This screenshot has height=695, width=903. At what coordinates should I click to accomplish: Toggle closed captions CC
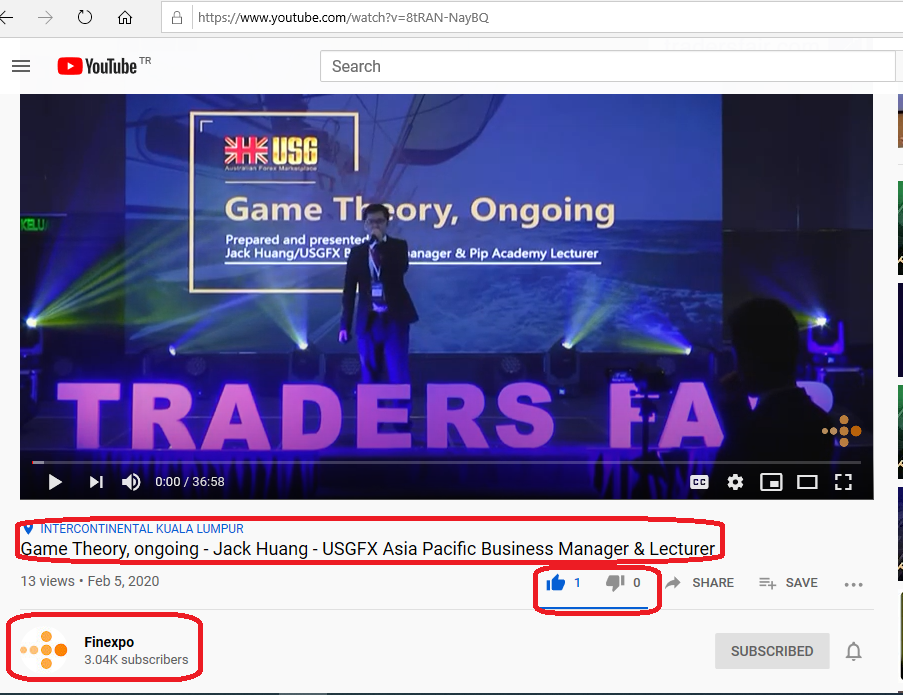click(x=699, y=482)
